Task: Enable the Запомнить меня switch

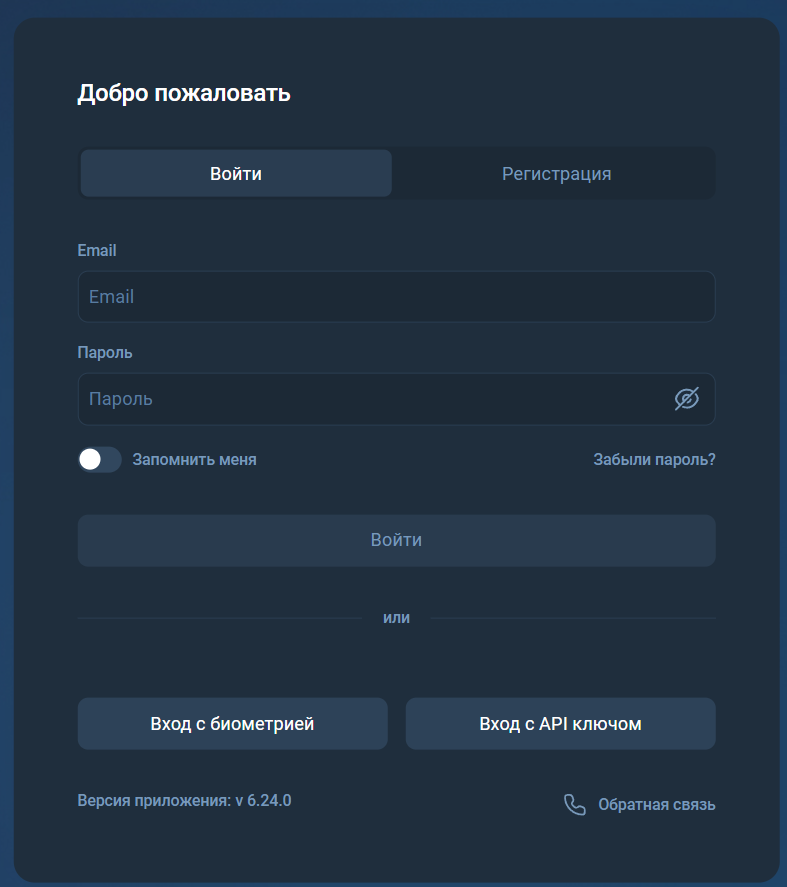Action: 100,459
